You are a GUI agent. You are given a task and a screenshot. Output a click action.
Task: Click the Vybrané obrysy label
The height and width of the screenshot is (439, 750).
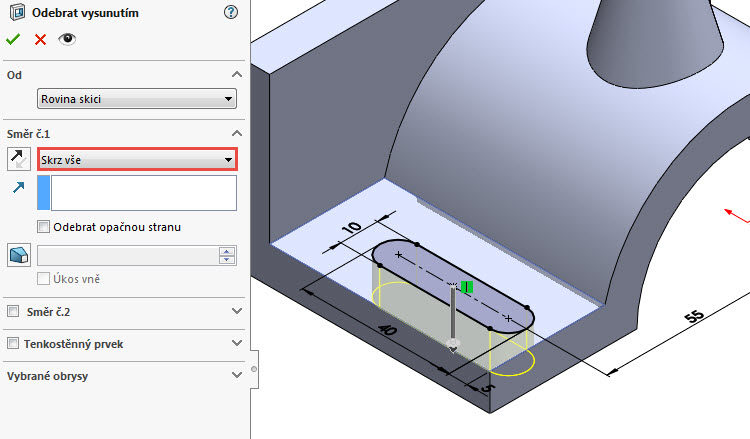(x=47, y=376)
